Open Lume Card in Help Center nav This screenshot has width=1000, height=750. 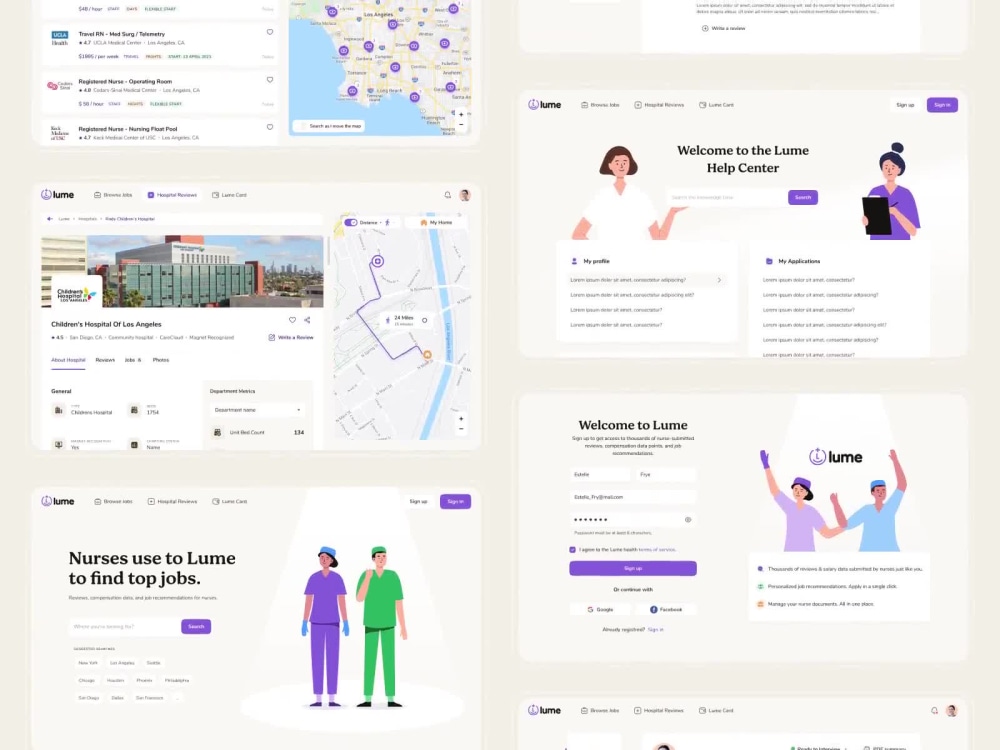tap(716, 105)
